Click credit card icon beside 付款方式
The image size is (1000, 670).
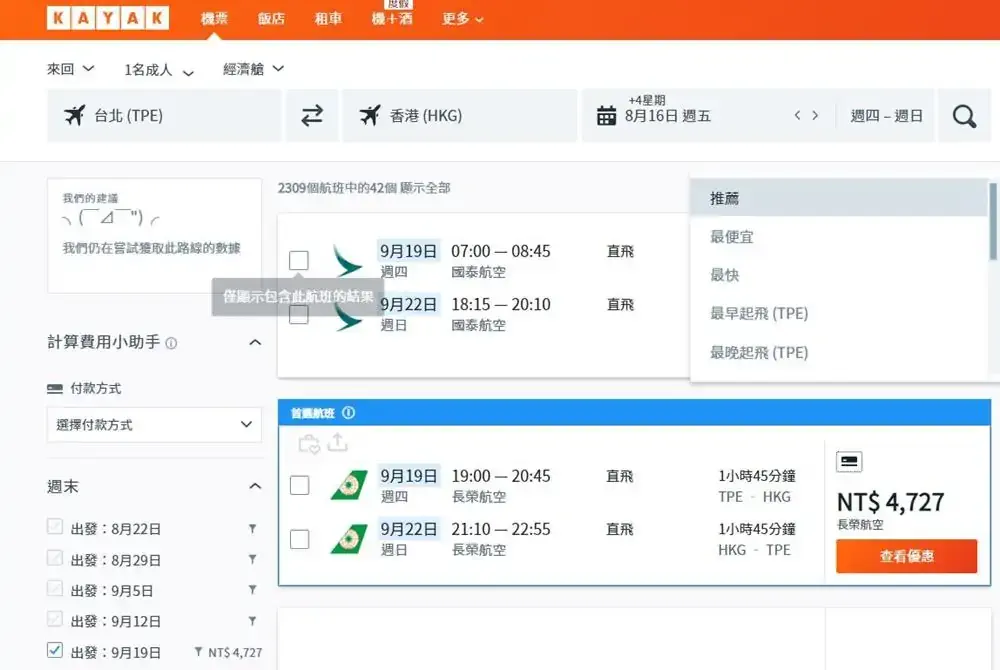pyautogui.click(x=55, y=388)
